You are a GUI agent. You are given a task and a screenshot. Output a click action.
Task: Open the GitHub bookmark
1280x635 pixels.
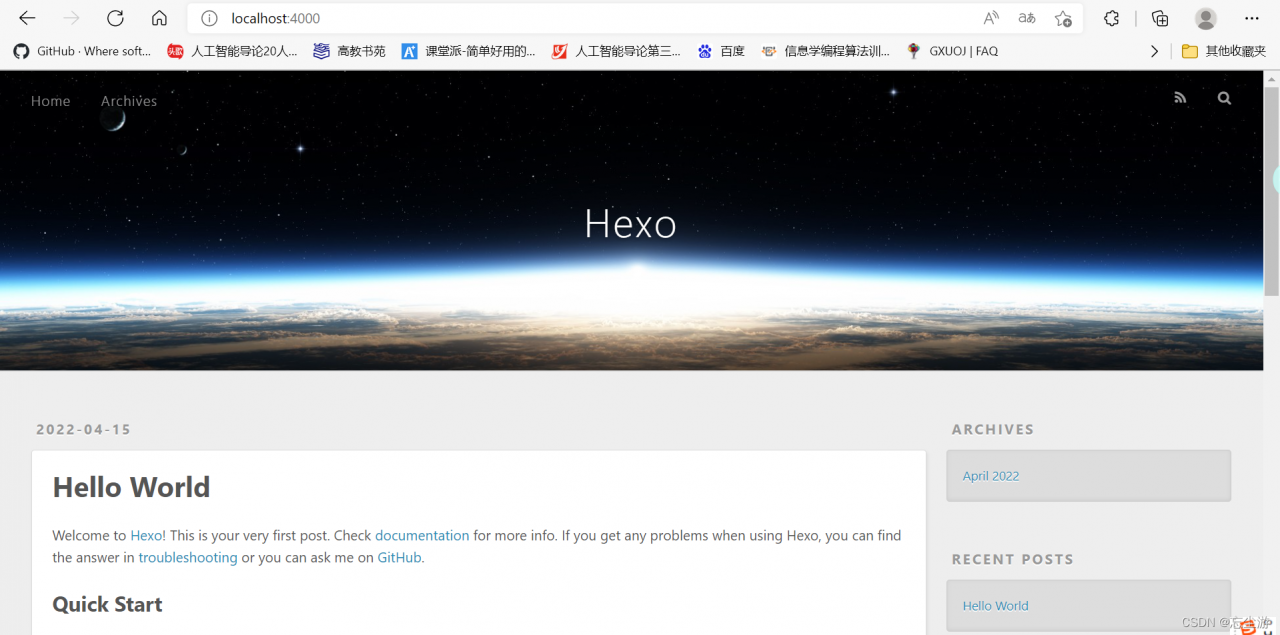pos(82,51)
